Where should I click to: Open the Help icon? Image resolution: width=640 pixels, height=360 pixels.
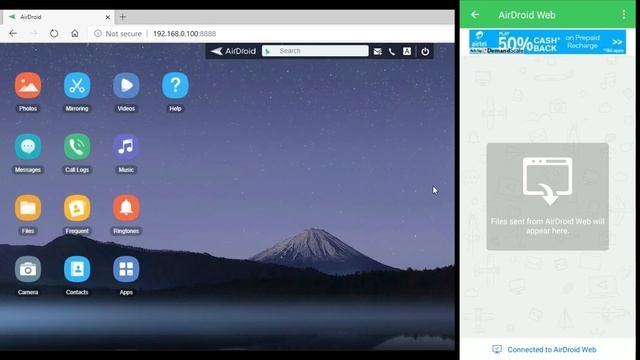pos(175,85)
